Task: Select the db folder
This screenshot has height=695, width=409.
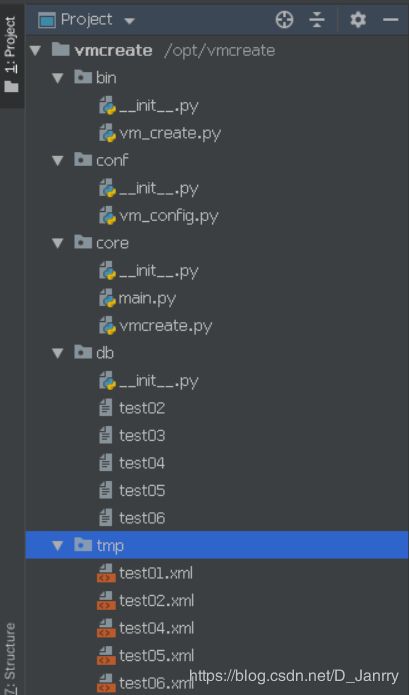Action: coord(105,353)
